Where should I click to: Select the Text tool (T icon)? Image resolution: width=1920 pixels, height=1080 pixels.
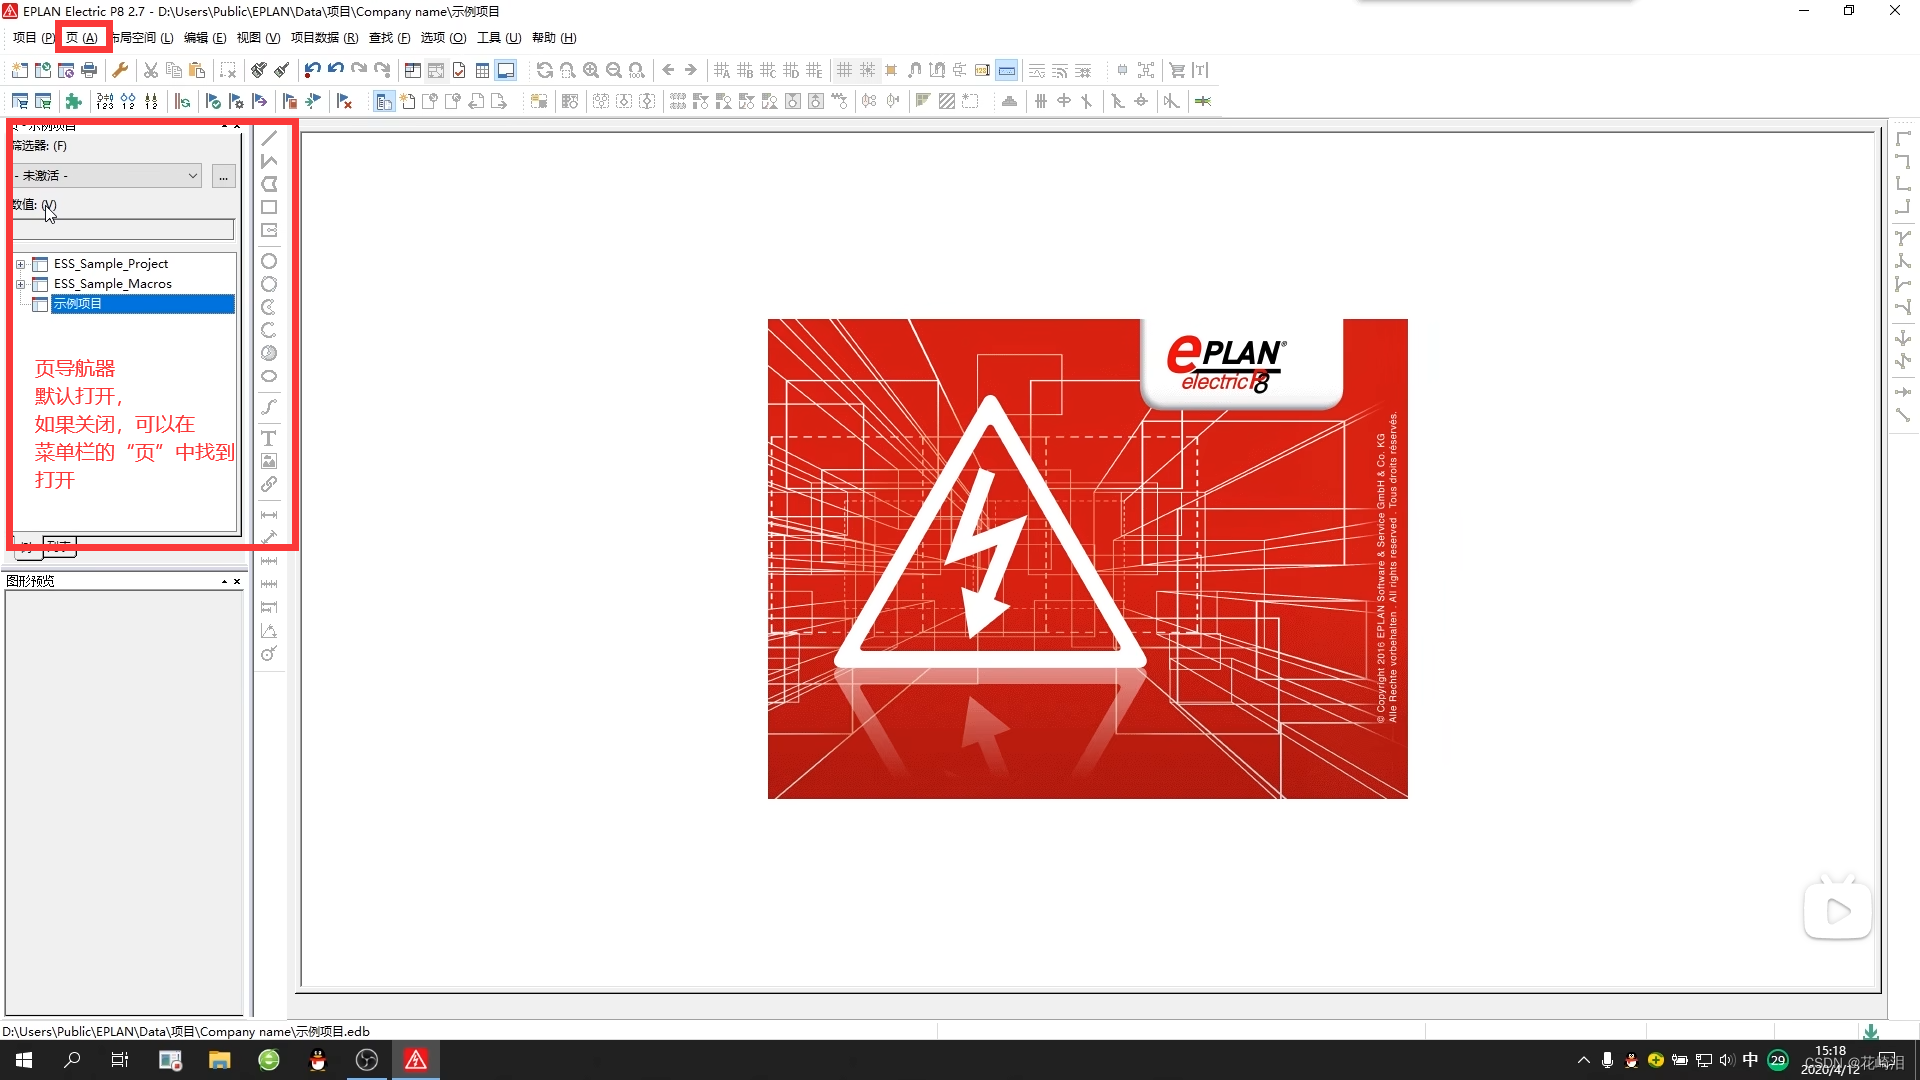pyautogui.click(x=268, y=439)
